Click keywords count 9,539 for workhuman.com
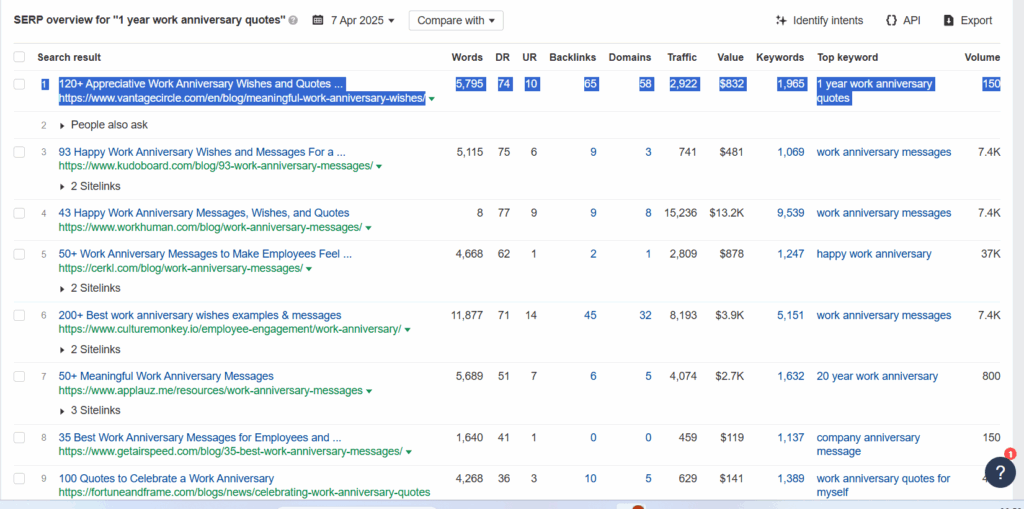Screen dimensions: 1024x509 pyautogui.click(x=791, y=213)
